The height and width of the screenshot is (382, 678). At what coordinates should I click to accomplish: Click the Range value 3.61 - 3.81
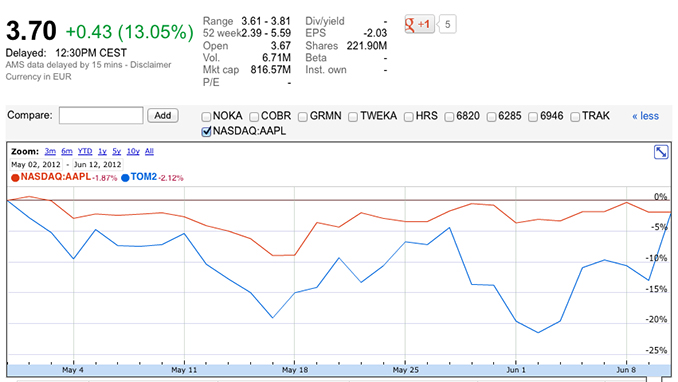click(x=266, y=21)
